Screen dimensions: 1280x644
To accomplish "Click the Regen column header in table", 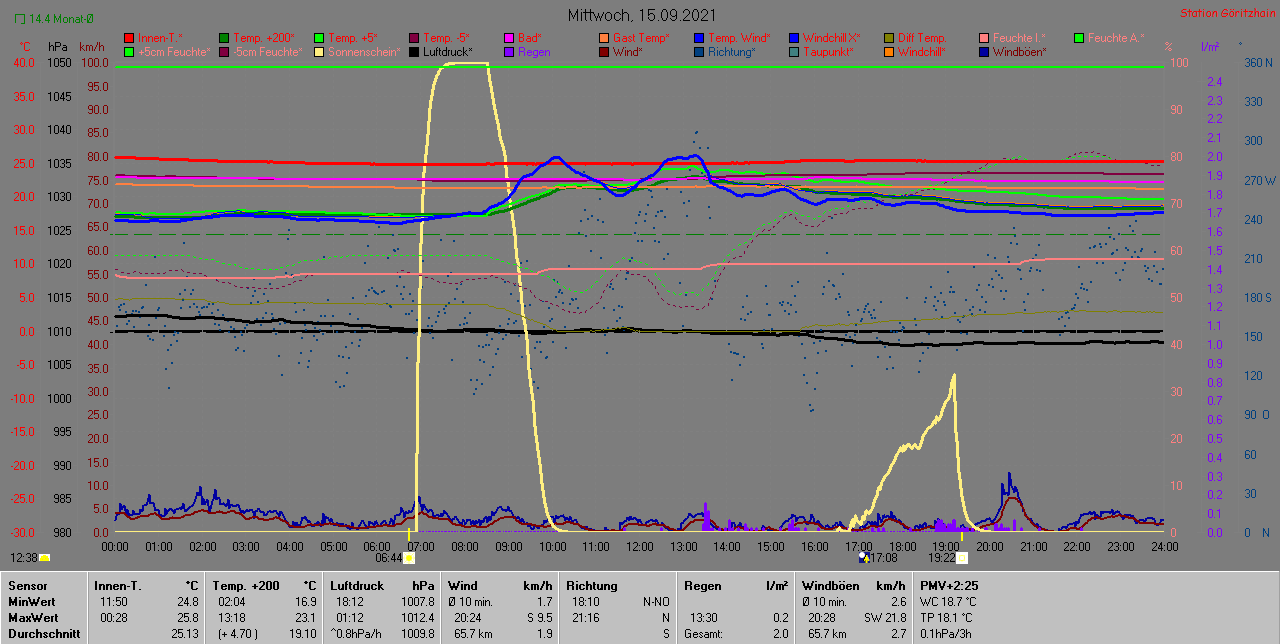I will pyautogui.click(x=703, y=586).
